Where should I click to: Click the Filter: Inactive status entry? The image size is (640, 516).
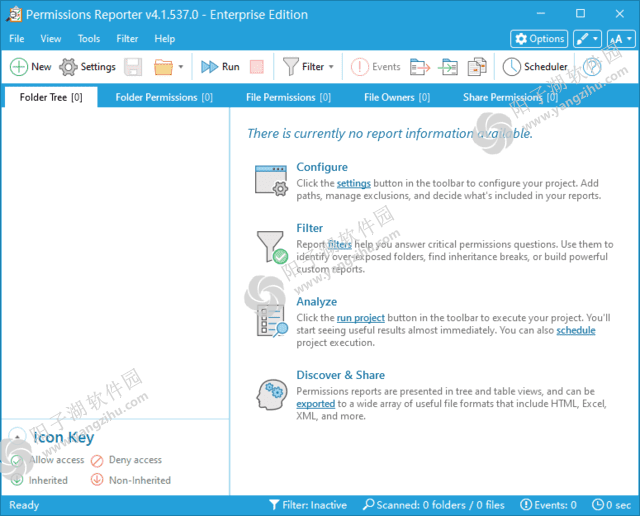308,505
